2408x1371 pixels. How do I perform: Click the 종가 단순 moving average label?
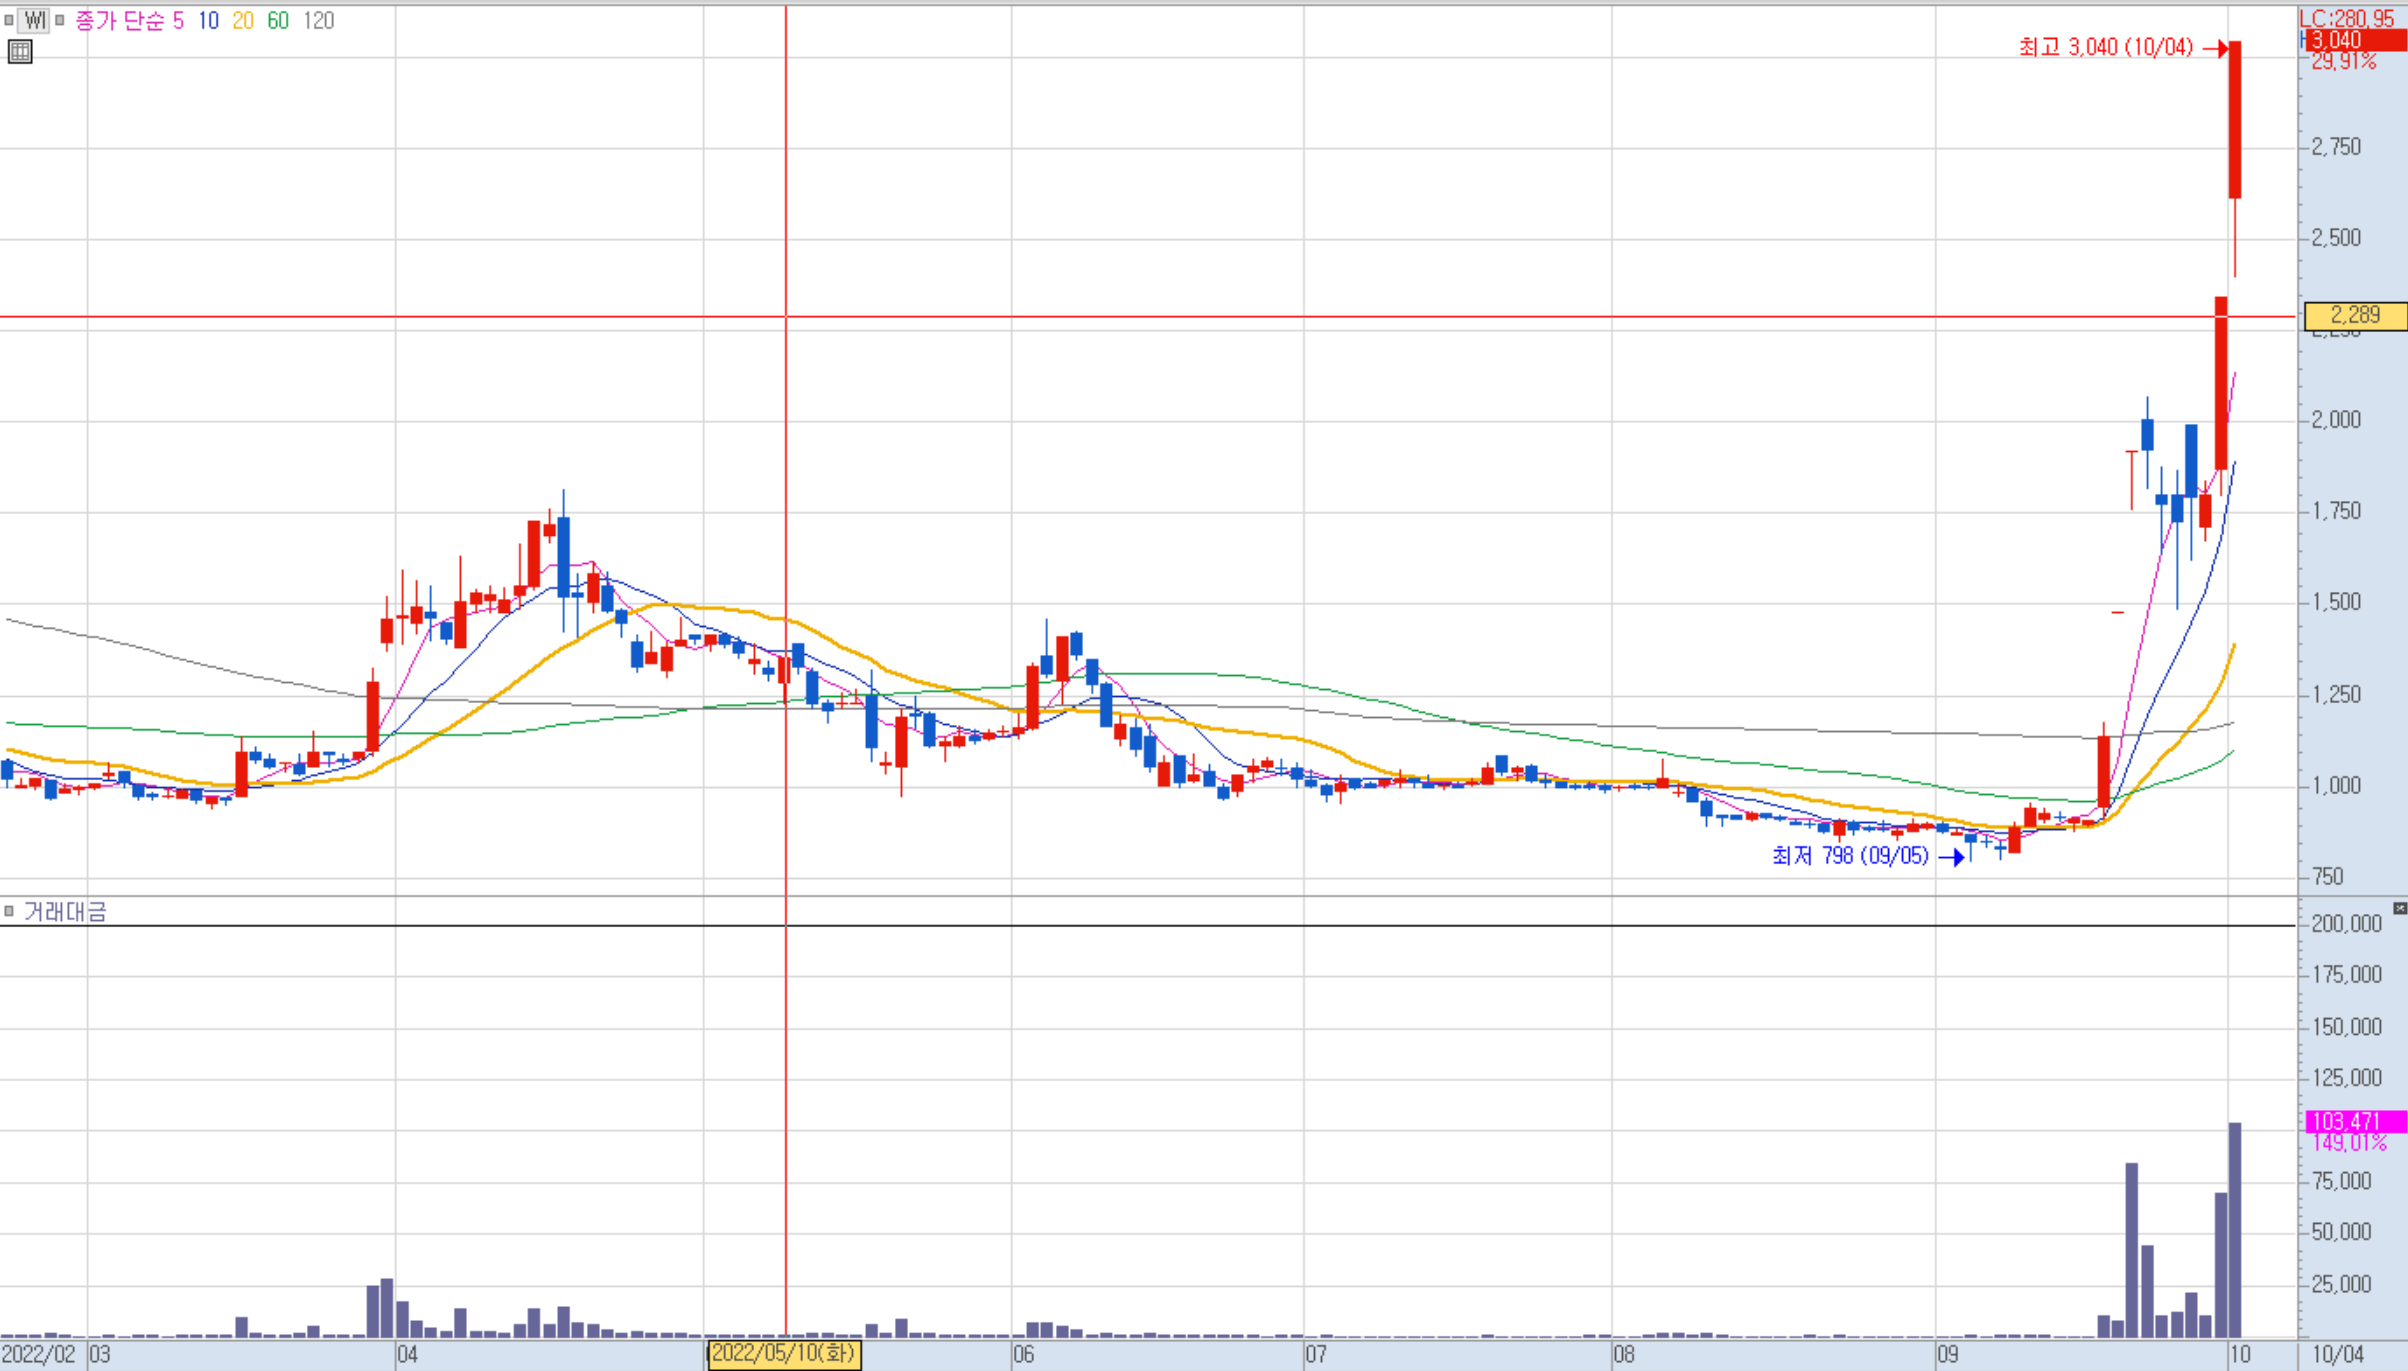pyautogui.click(x=119, y=20)
